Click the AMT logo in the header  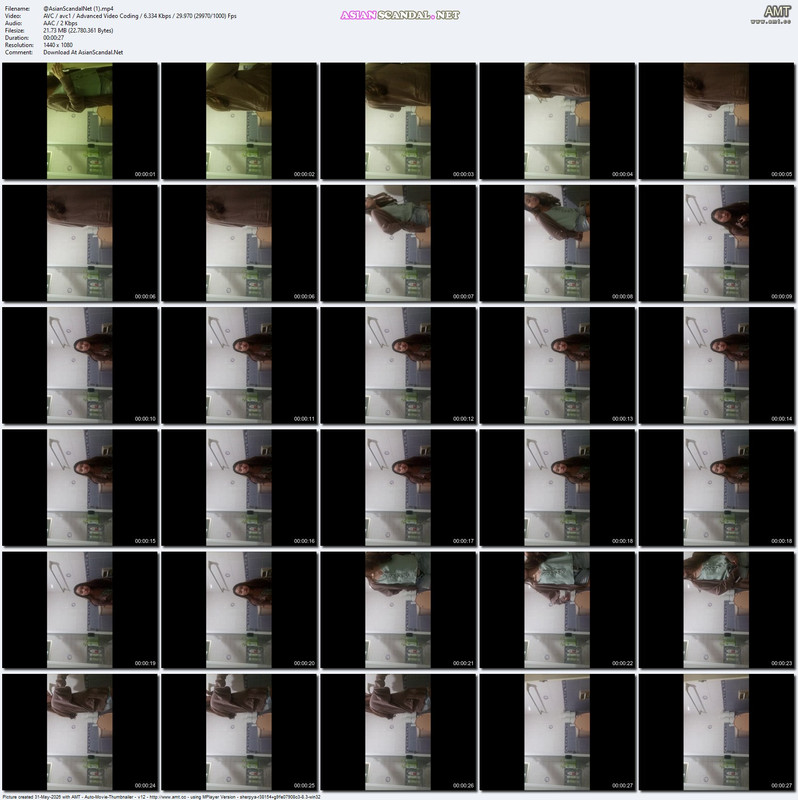click(x=770, y=14)
